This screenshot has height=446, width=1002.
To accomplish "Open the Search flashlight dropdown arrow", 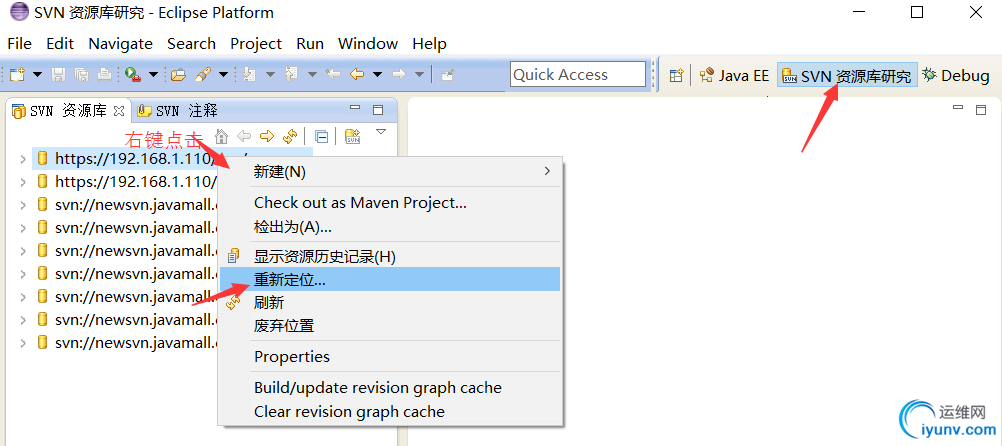I will point(223,75).
